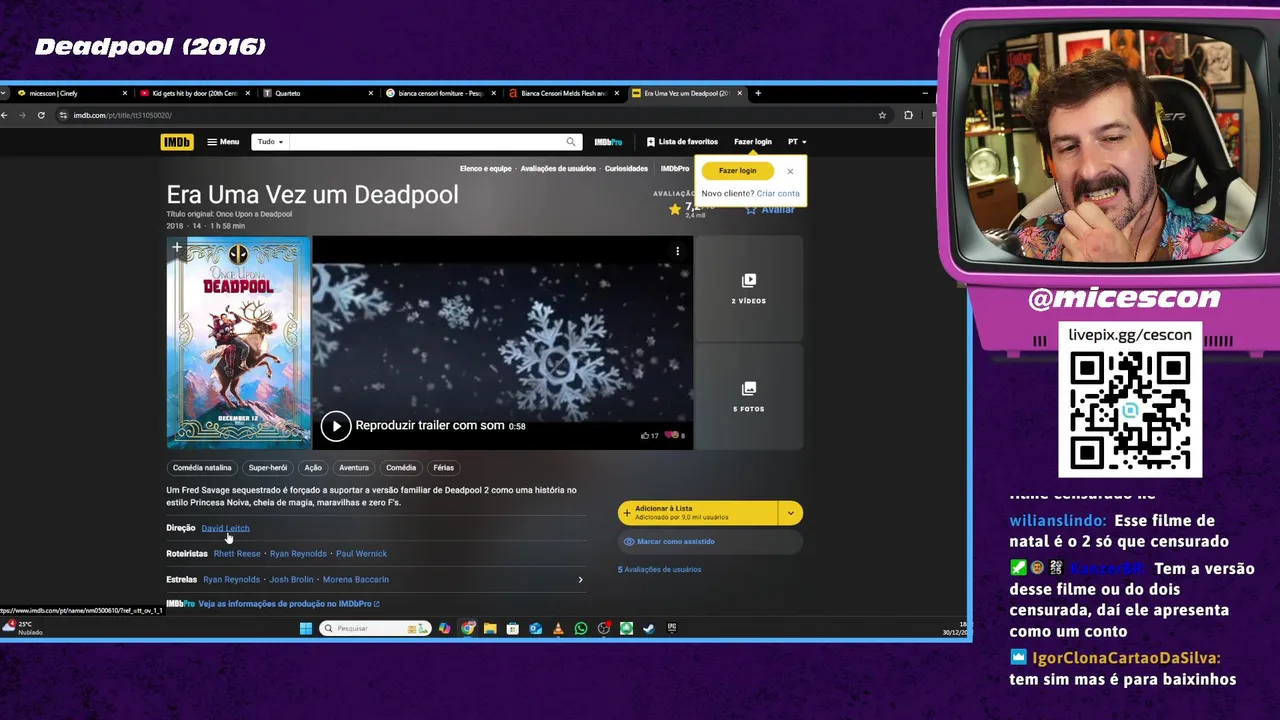Open the '2 VÍDEOS' tile
This screenshot has width=1280, height=720.
click(749, 288)
